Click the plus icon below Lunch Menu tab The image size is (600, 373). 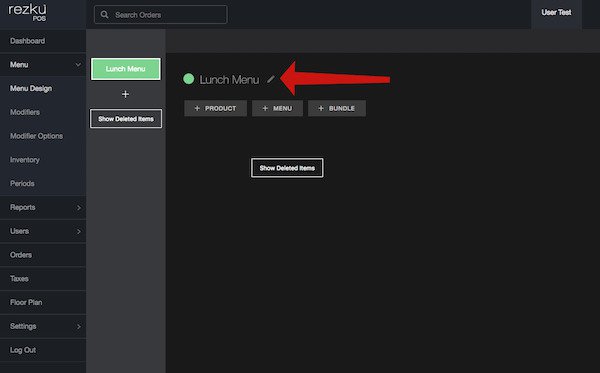(x=125, y=94)
